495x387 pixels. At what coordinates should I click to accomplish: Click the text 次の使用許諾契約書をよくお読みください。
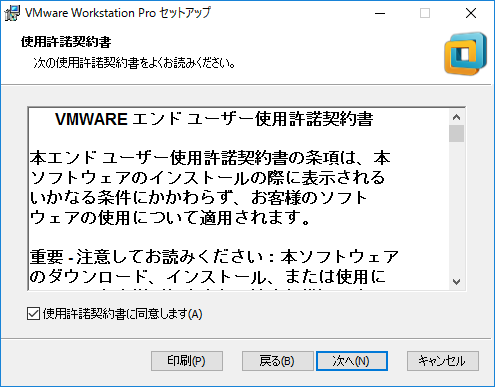(x=135, y=63)
